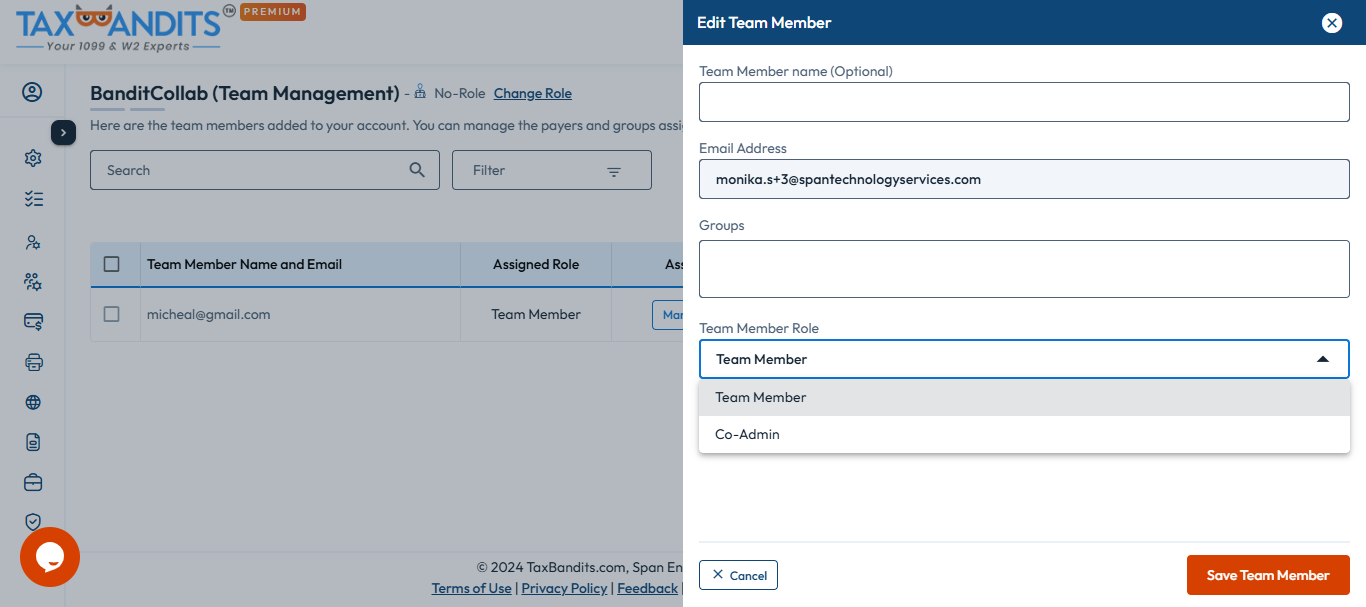
Task: Click the Groups input box
Action: tap(1024, 268)
